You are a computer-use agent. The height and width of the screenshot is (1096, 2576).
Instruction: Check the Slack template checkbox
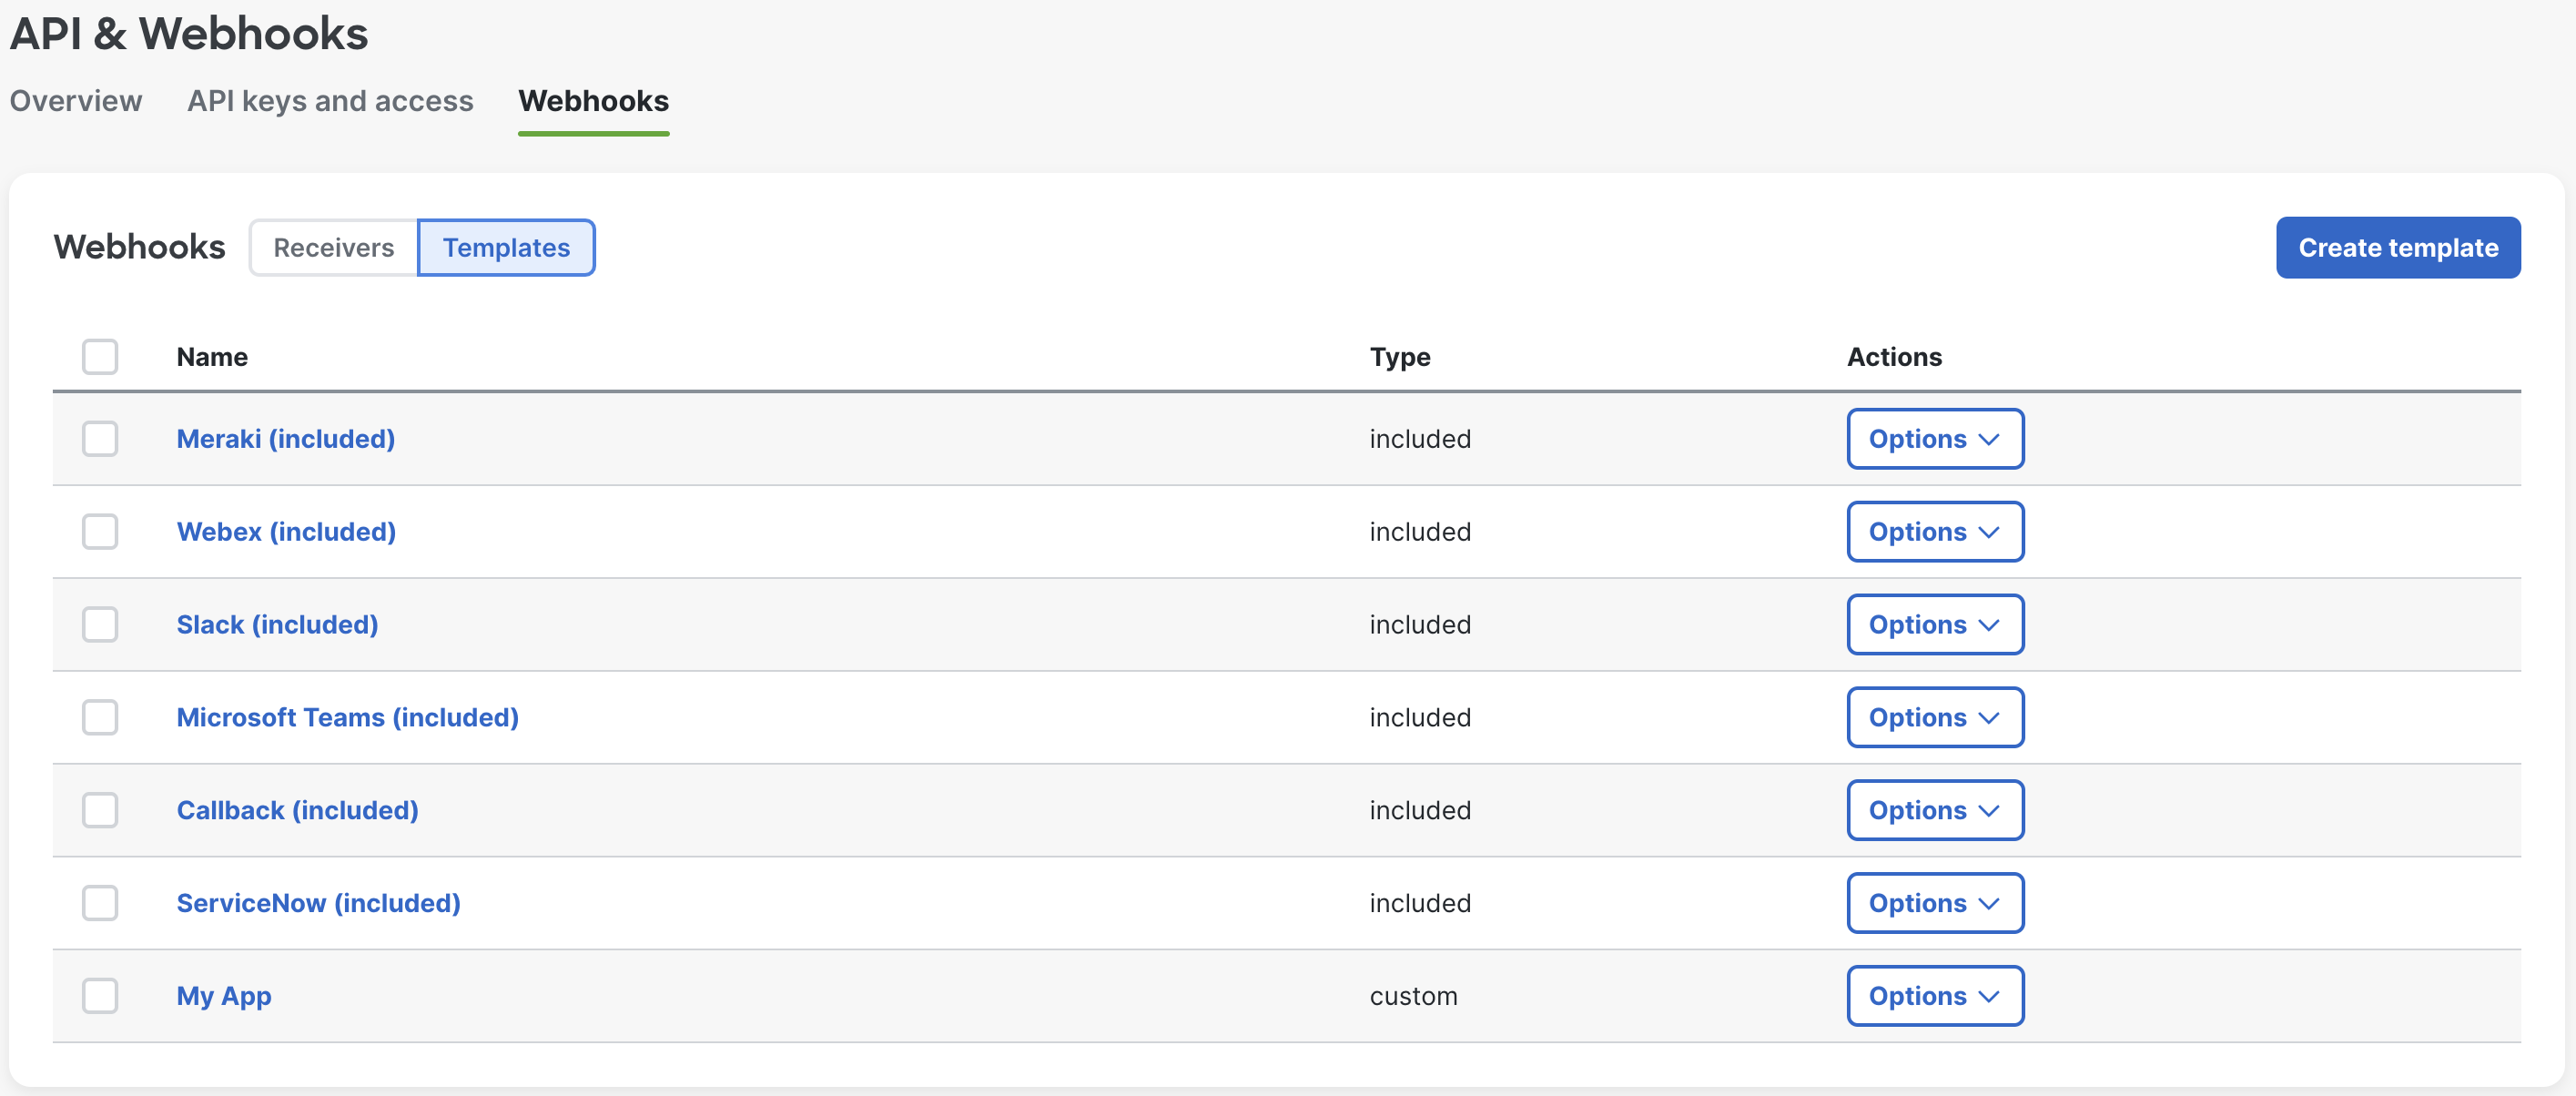tap(100, 625)
